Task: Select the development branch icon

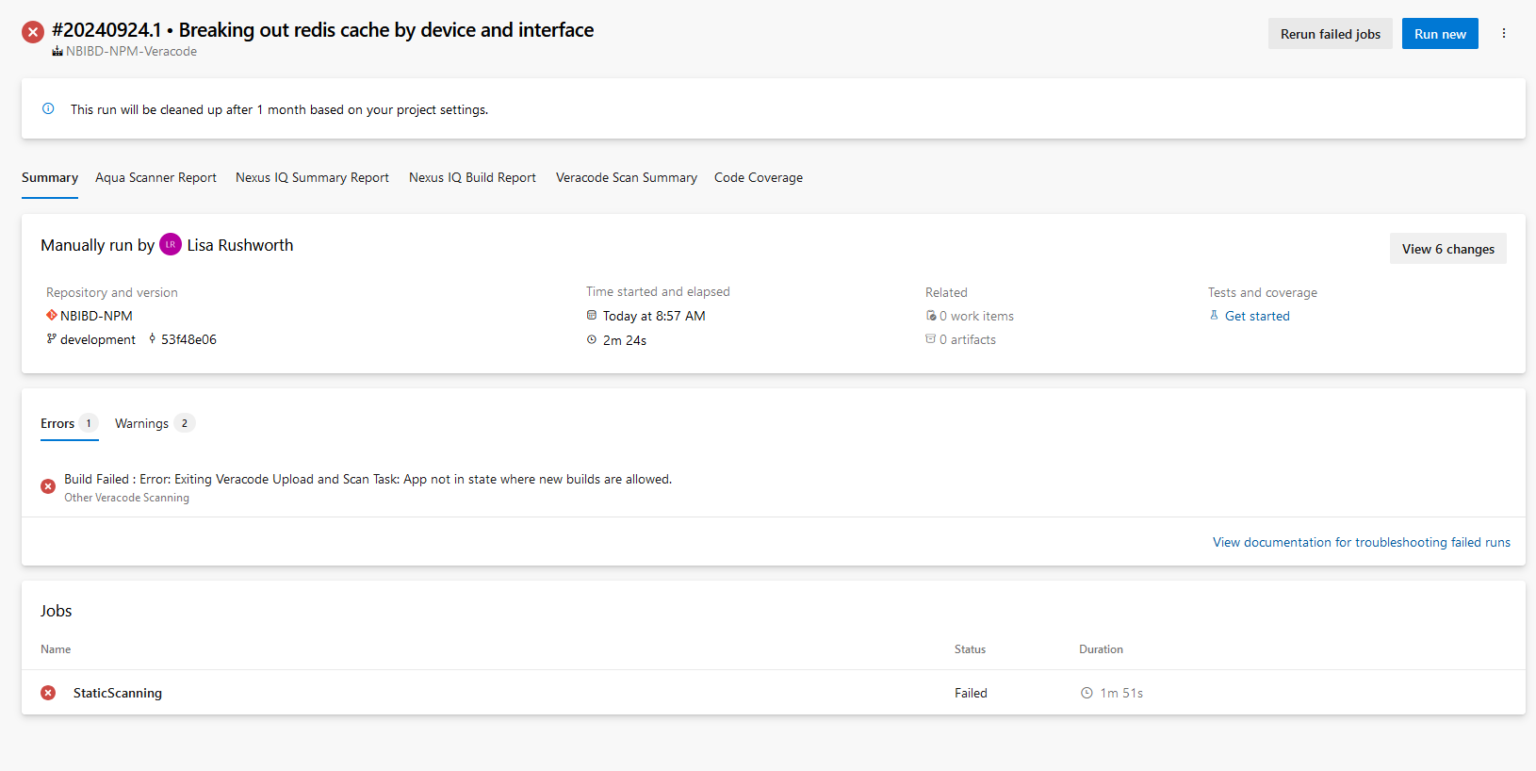Action: pyautogui.click(x=49, y=339)
